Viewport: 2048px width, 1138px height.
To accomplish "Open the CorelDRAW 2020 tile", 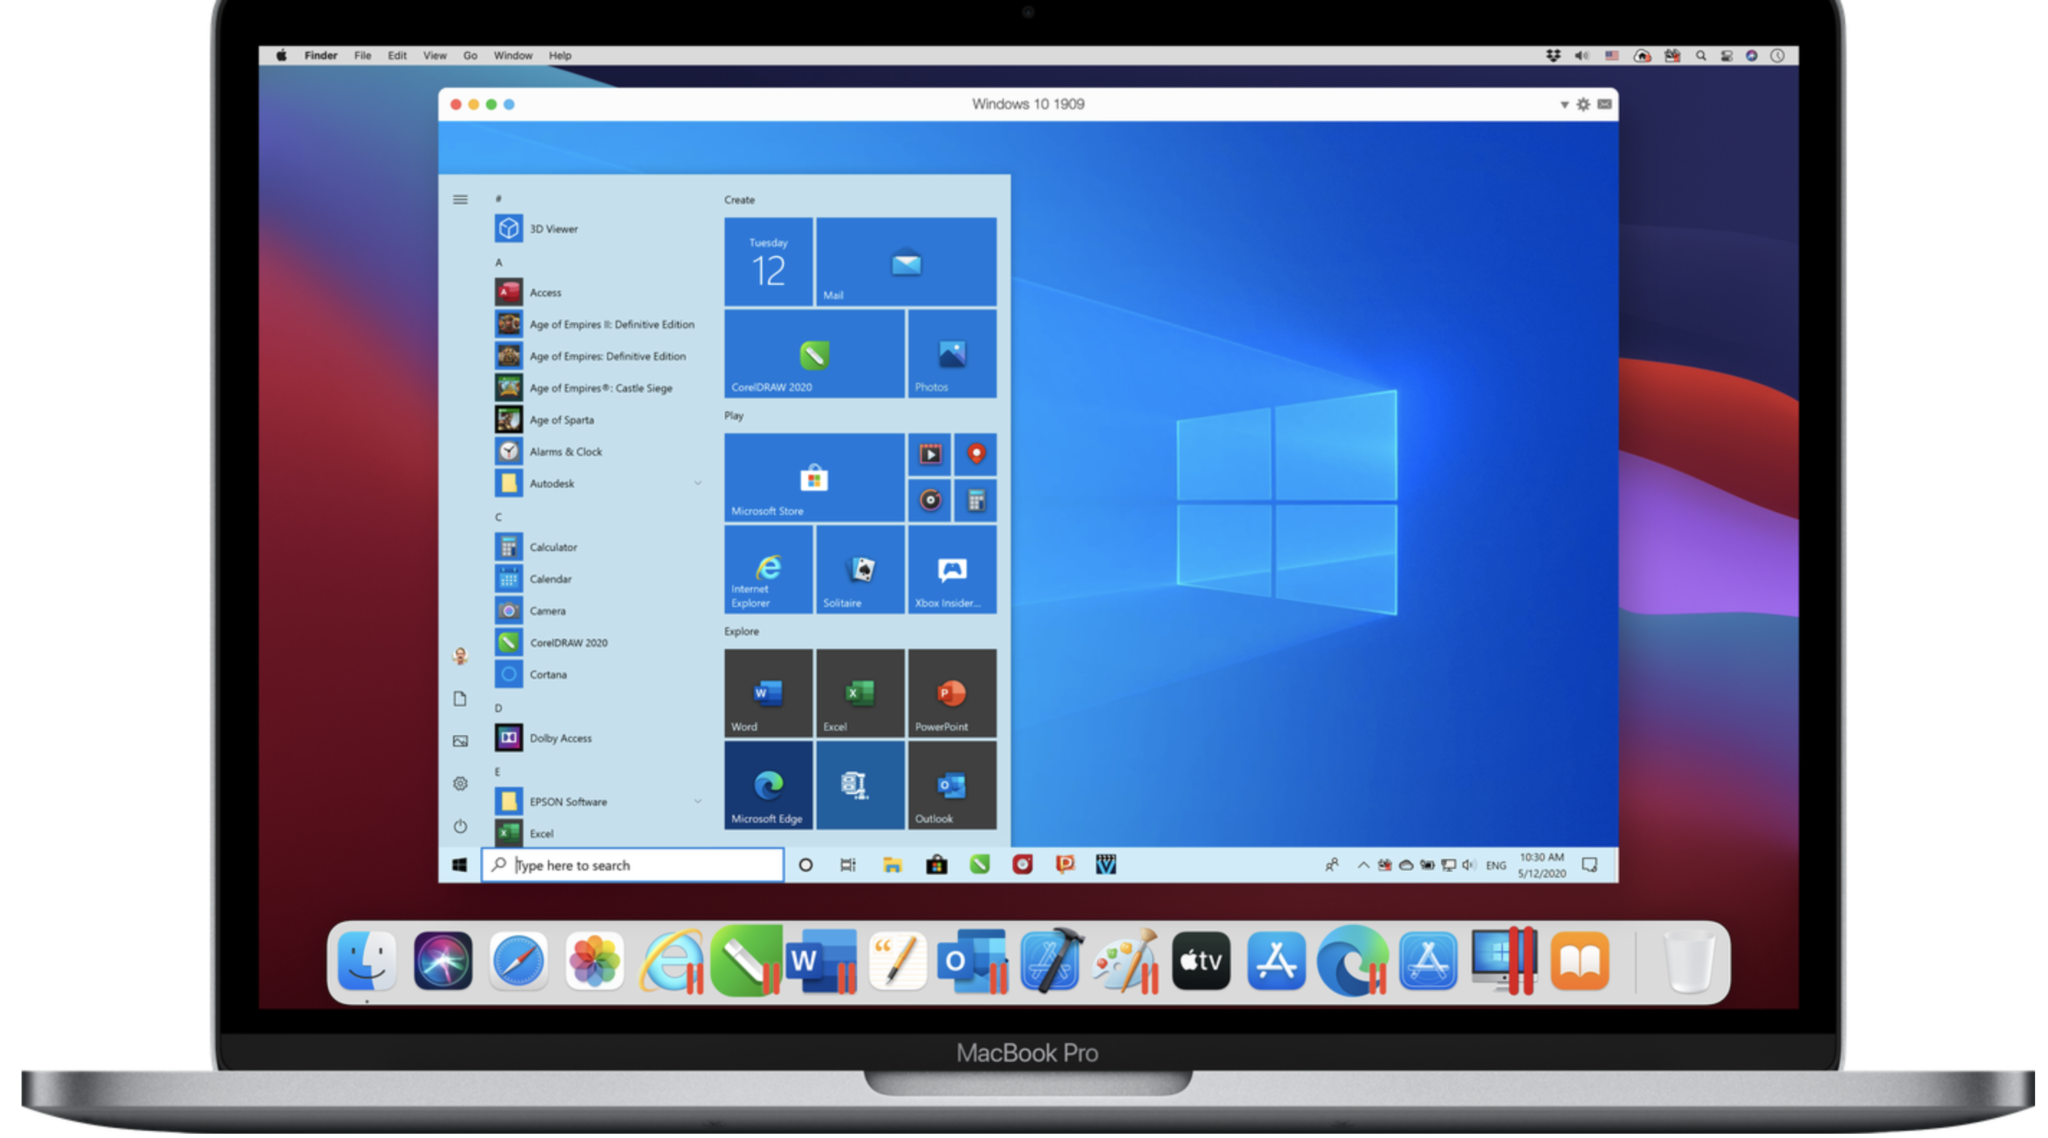I will [814, 354].
